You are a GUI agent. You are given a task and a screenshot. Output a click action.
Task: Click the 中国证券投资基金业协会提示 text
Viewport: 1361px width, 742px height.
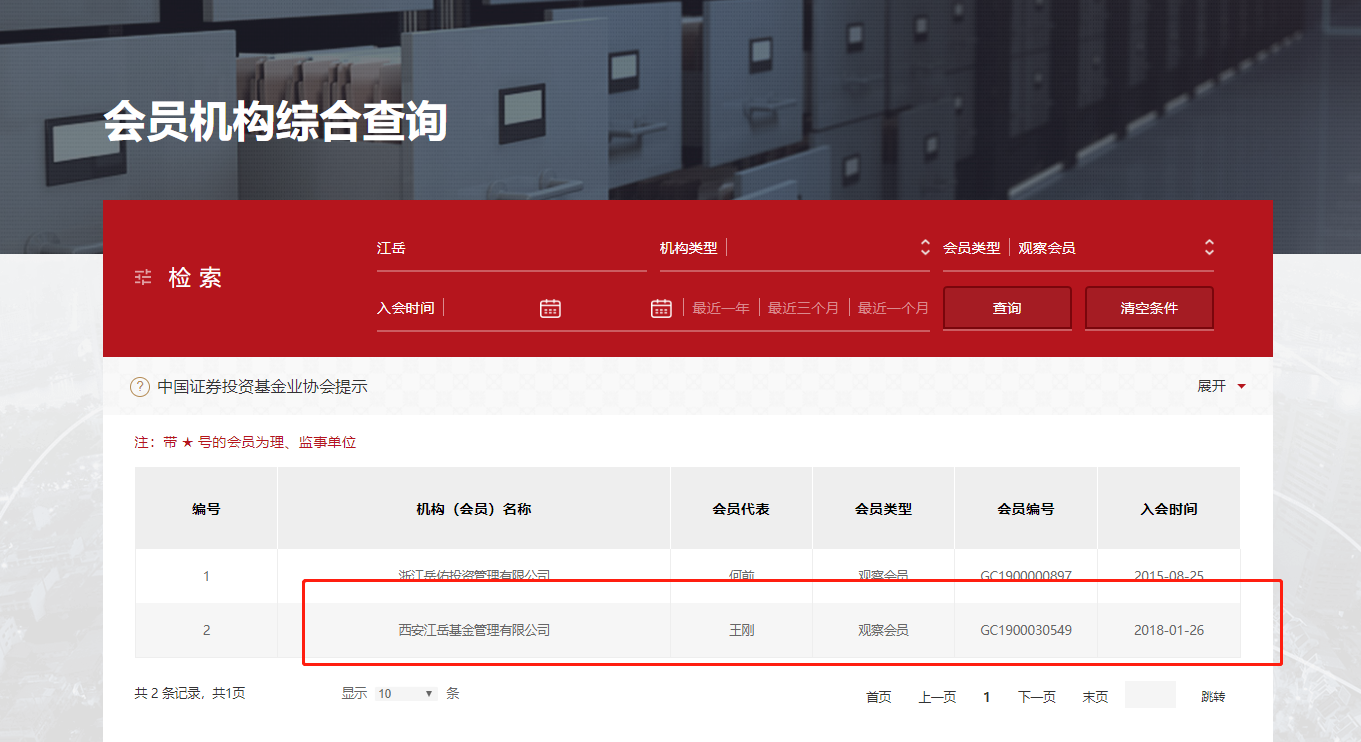(263, 387)
